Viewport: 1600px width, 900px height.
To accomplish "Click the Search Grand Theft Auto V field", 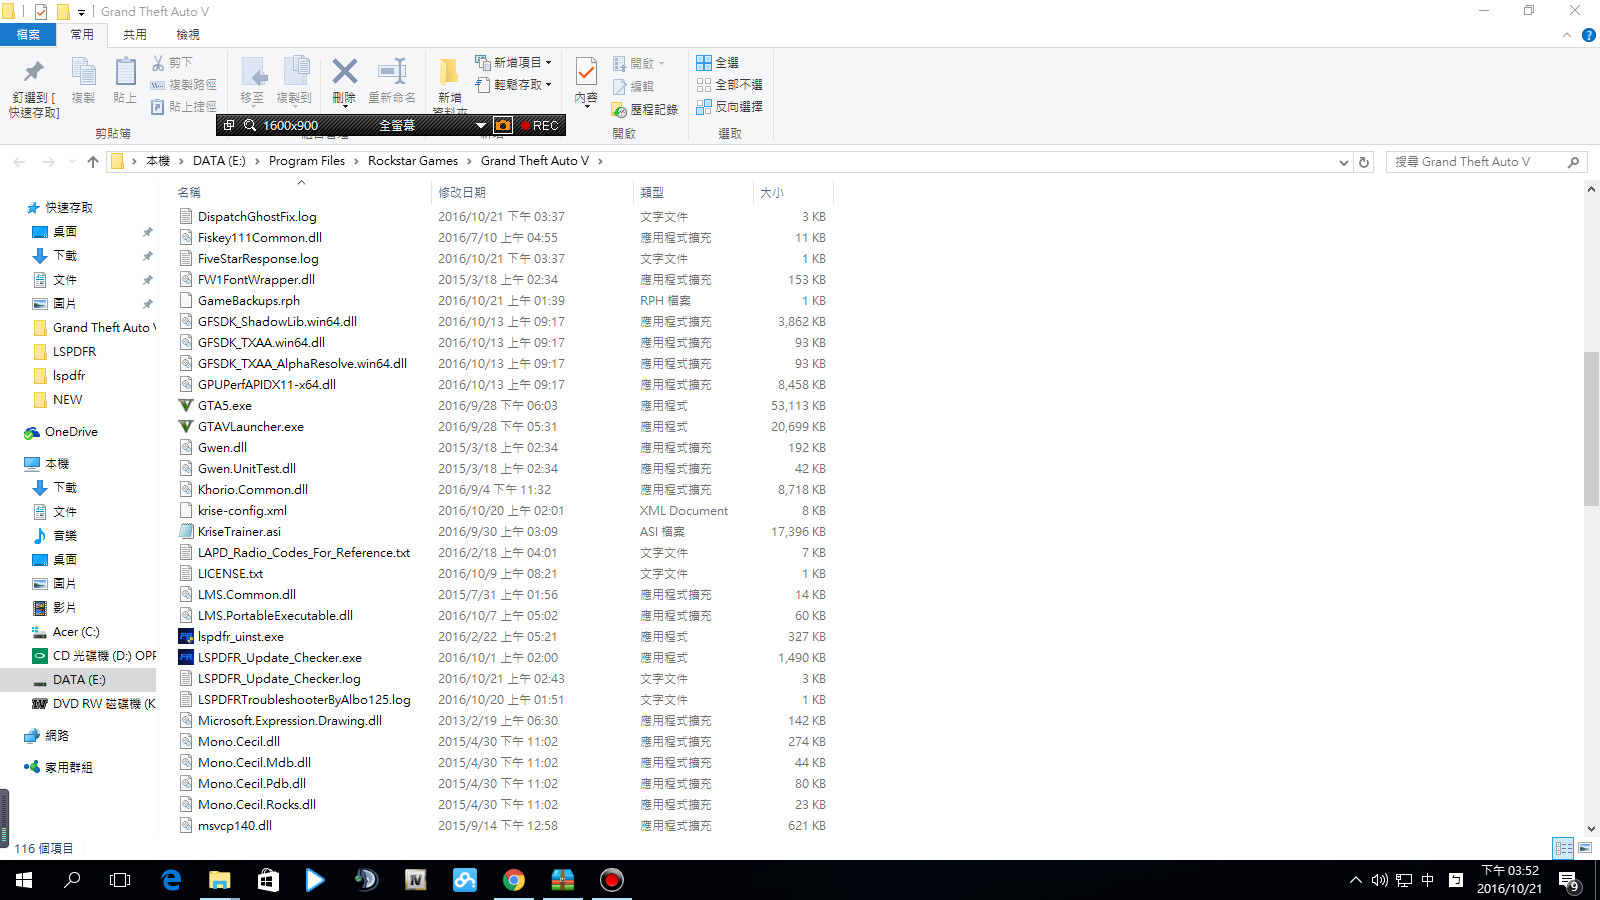I will (x=1476, y=161).
